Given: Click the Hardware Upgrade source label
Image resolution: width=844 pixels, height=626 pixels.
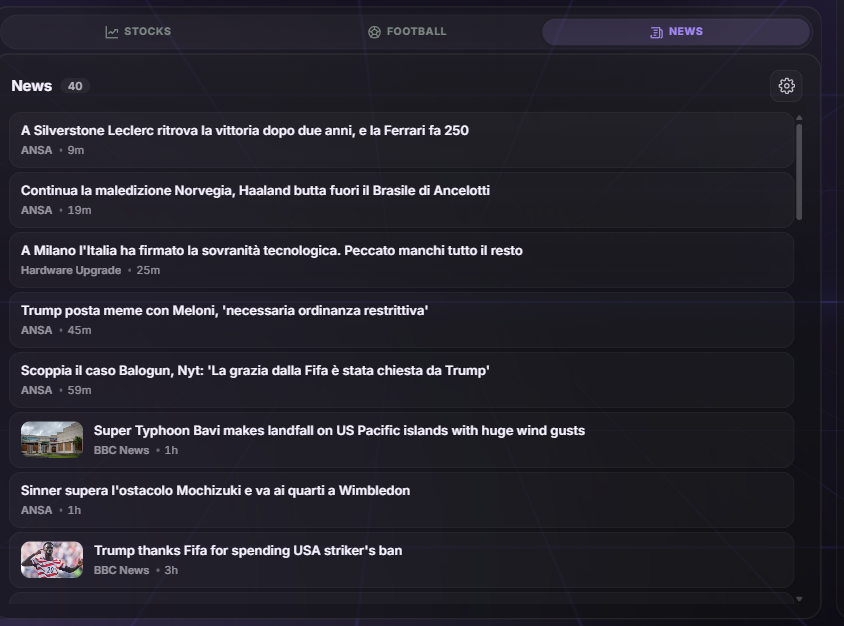Looking at the screenshot, I should [x=71, y=270].
